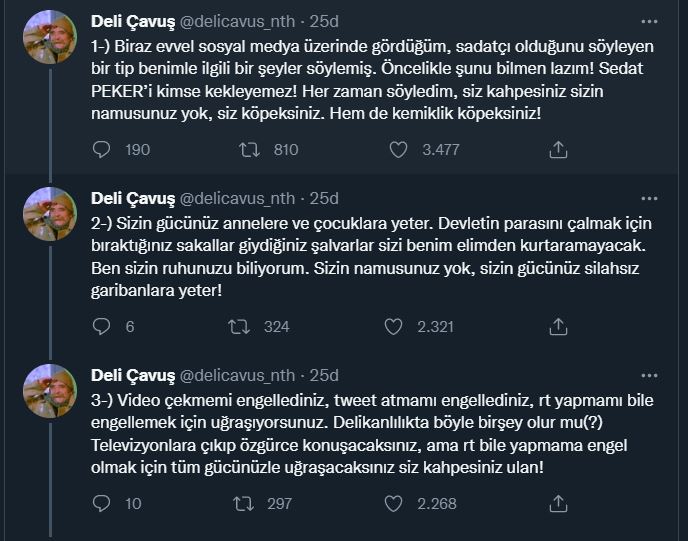Reply to the first tweet with 190 replies
The image size is (688, 541).
[x=101, y=150]
